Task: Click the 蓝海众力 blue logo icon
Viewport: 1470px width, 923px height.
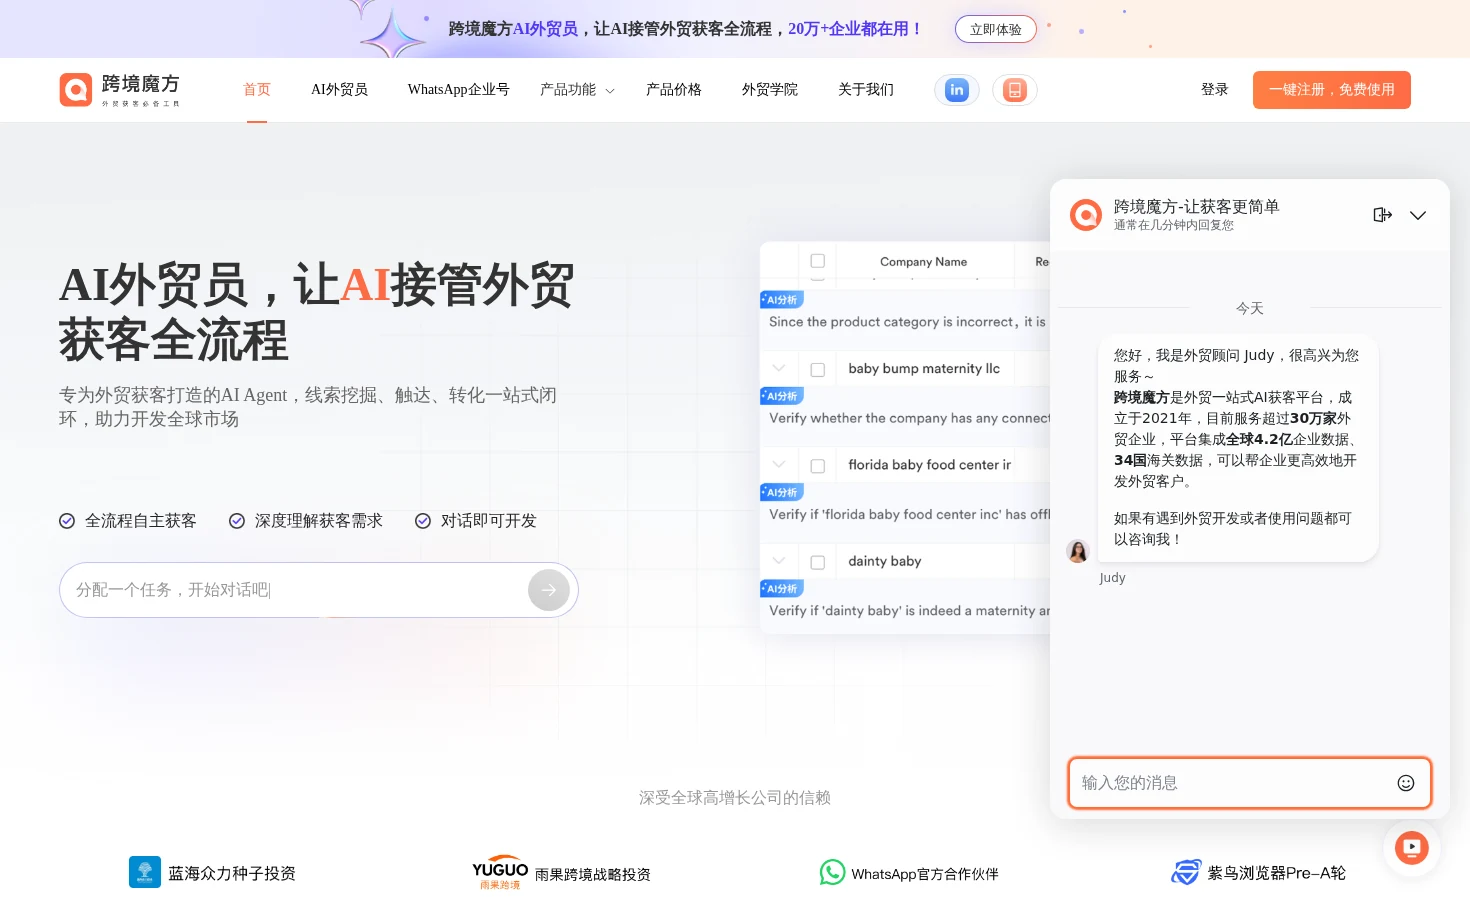Action: pyautogui.click(x=145, y=872)
